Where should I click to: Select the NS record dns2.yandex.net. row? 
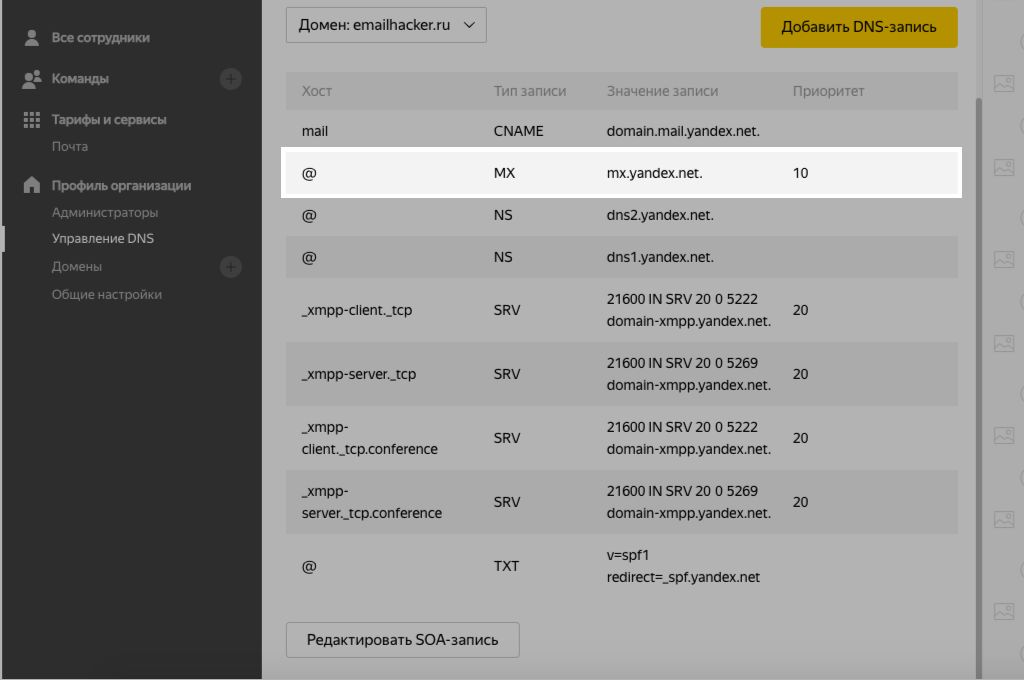tap(621, 215)
